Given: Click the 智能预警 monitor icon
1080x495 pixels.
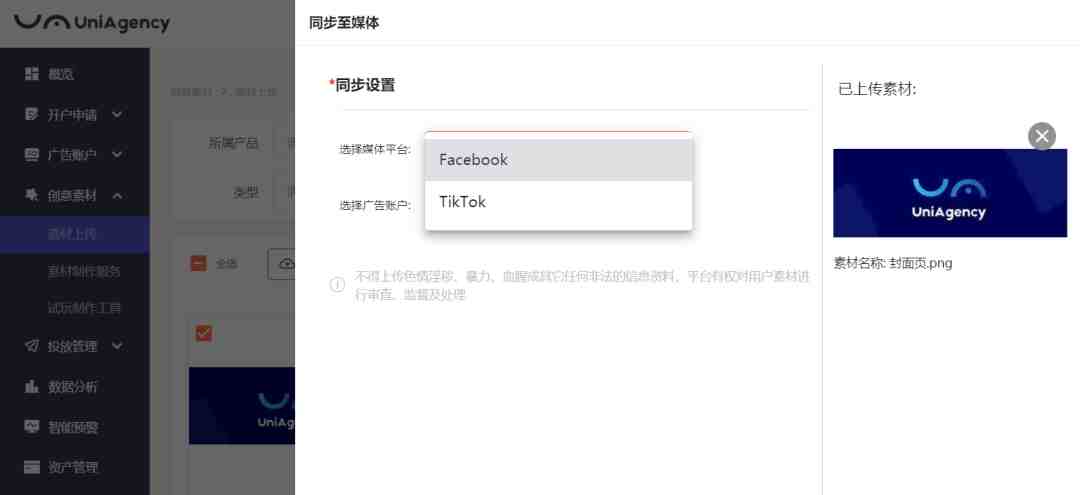Looking at the screenshot, I should 32,427.
